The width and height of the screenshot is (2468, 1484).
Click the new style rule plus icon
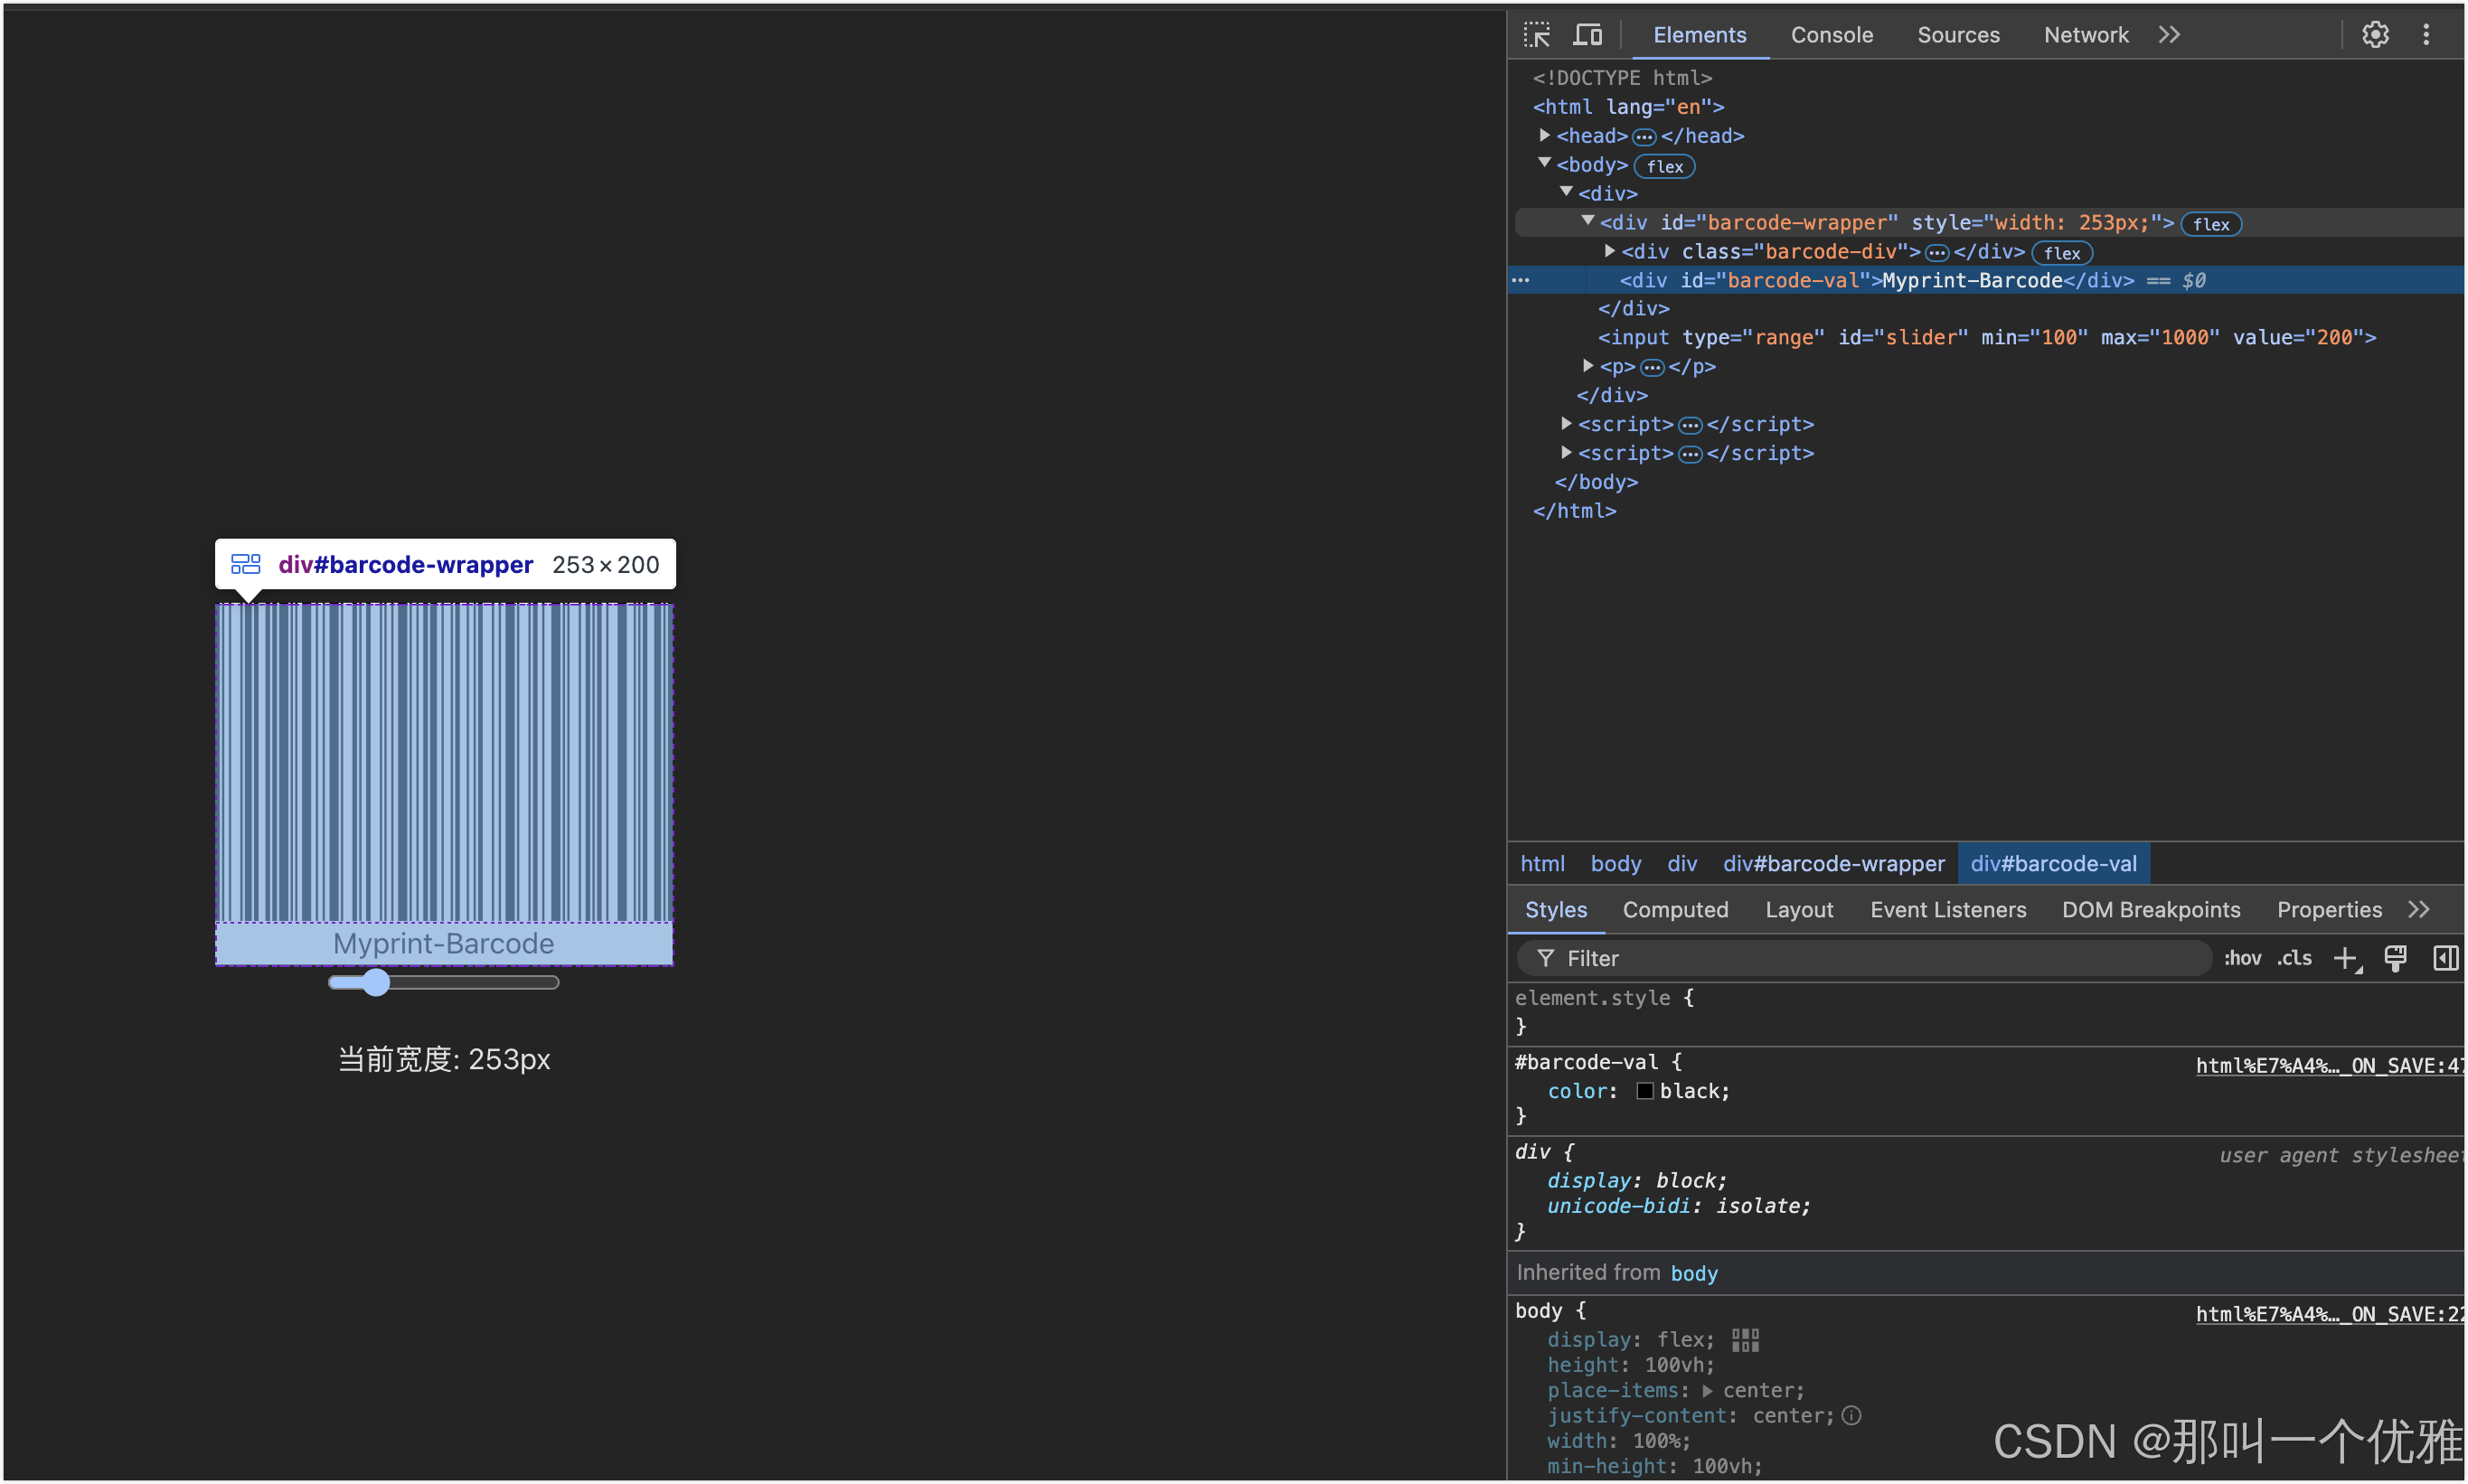2346,959
